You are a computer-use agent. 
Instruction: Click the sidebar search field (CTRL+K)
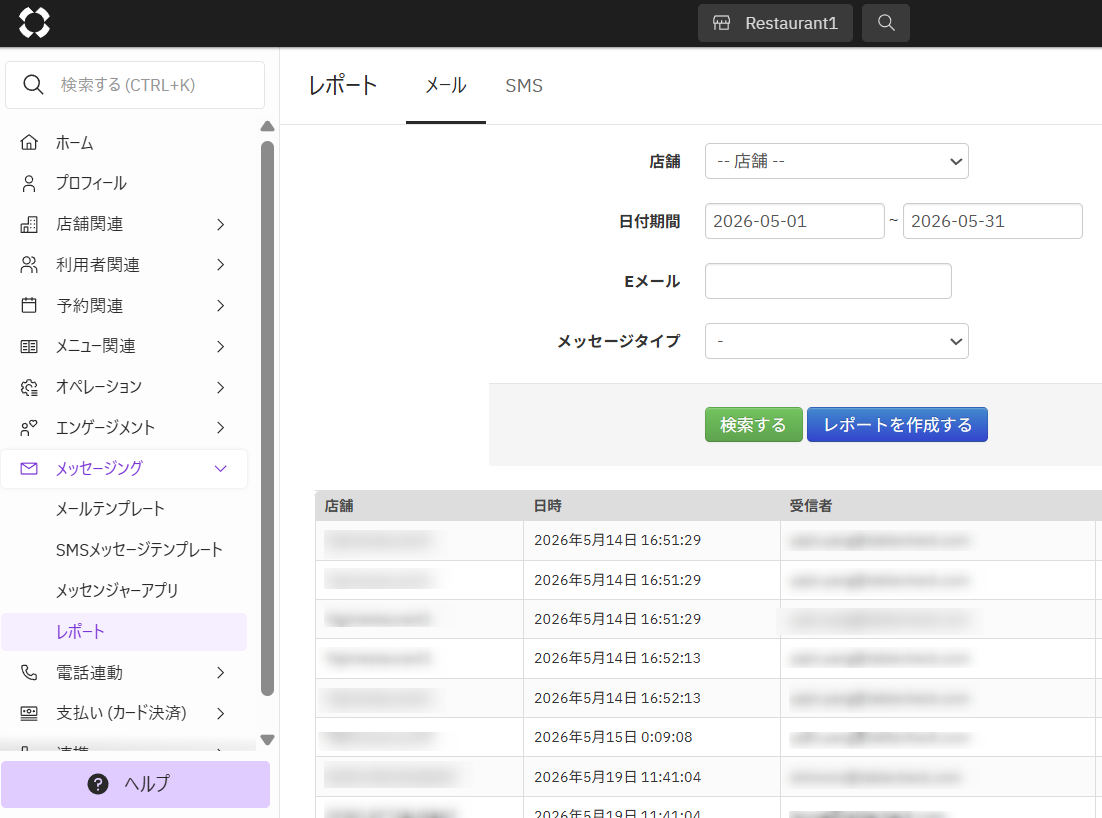(x=135, y=85)
